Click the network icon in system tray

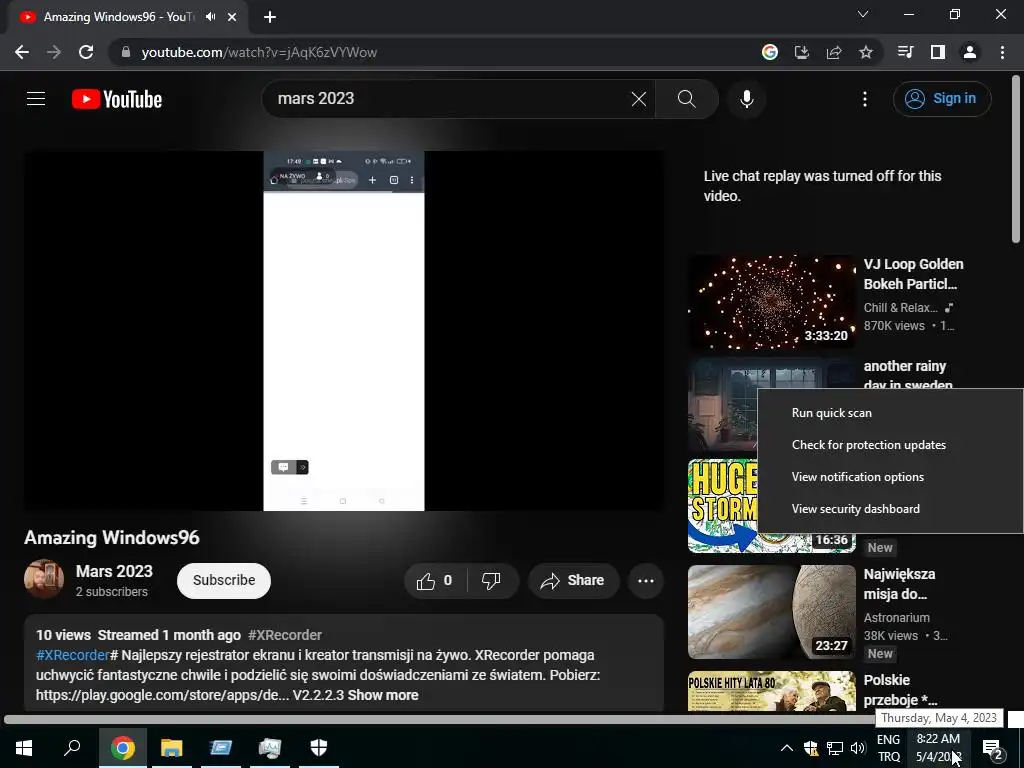pos(835,748)
